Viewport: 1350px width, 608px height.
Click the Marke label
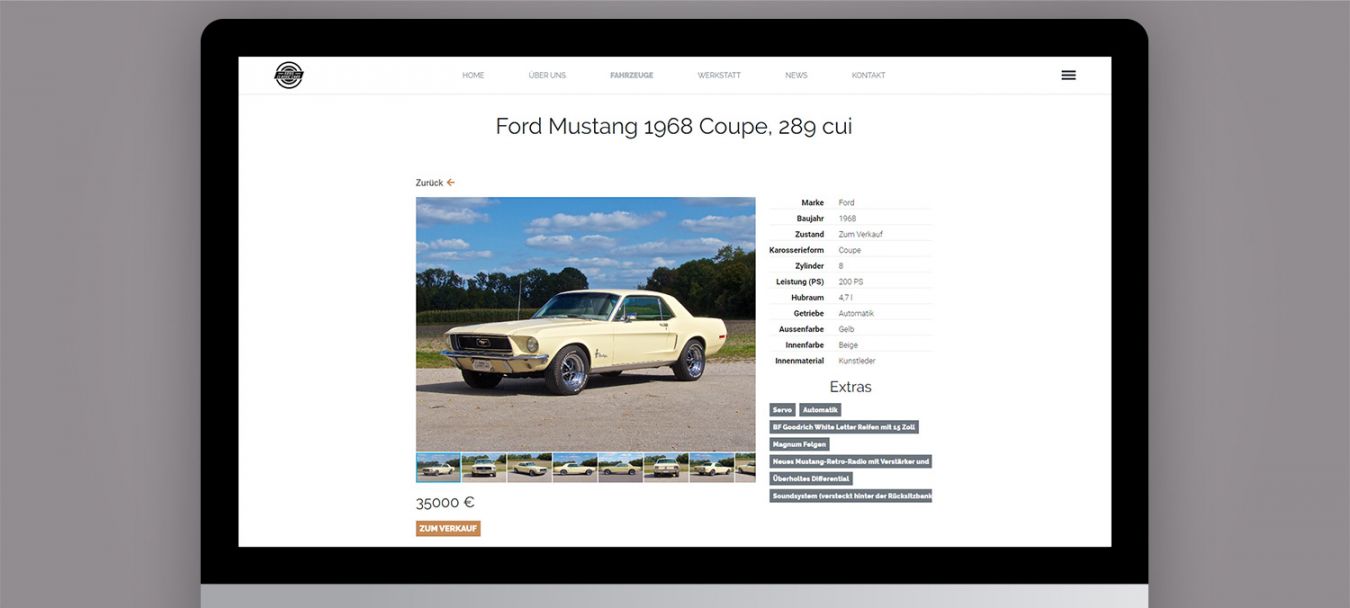(812, 203)
